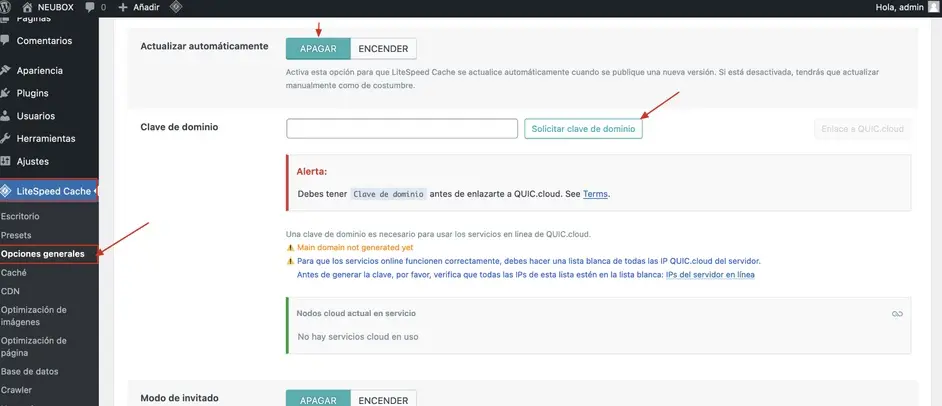Open the NEUBOX site home icon
Image resolution: width=942 pixels, height=406 pixels.
click(27, 7)
